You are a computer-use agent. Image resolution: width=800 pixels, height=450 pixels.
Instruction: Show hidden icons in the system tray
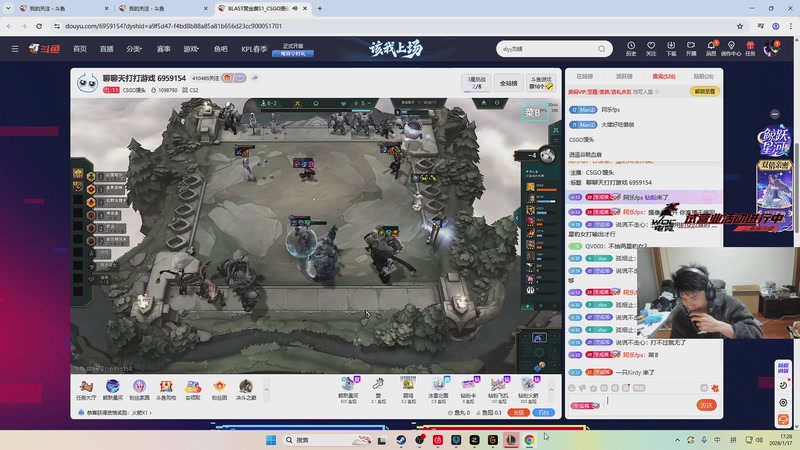pyautogui.click(x=677, y=440)
